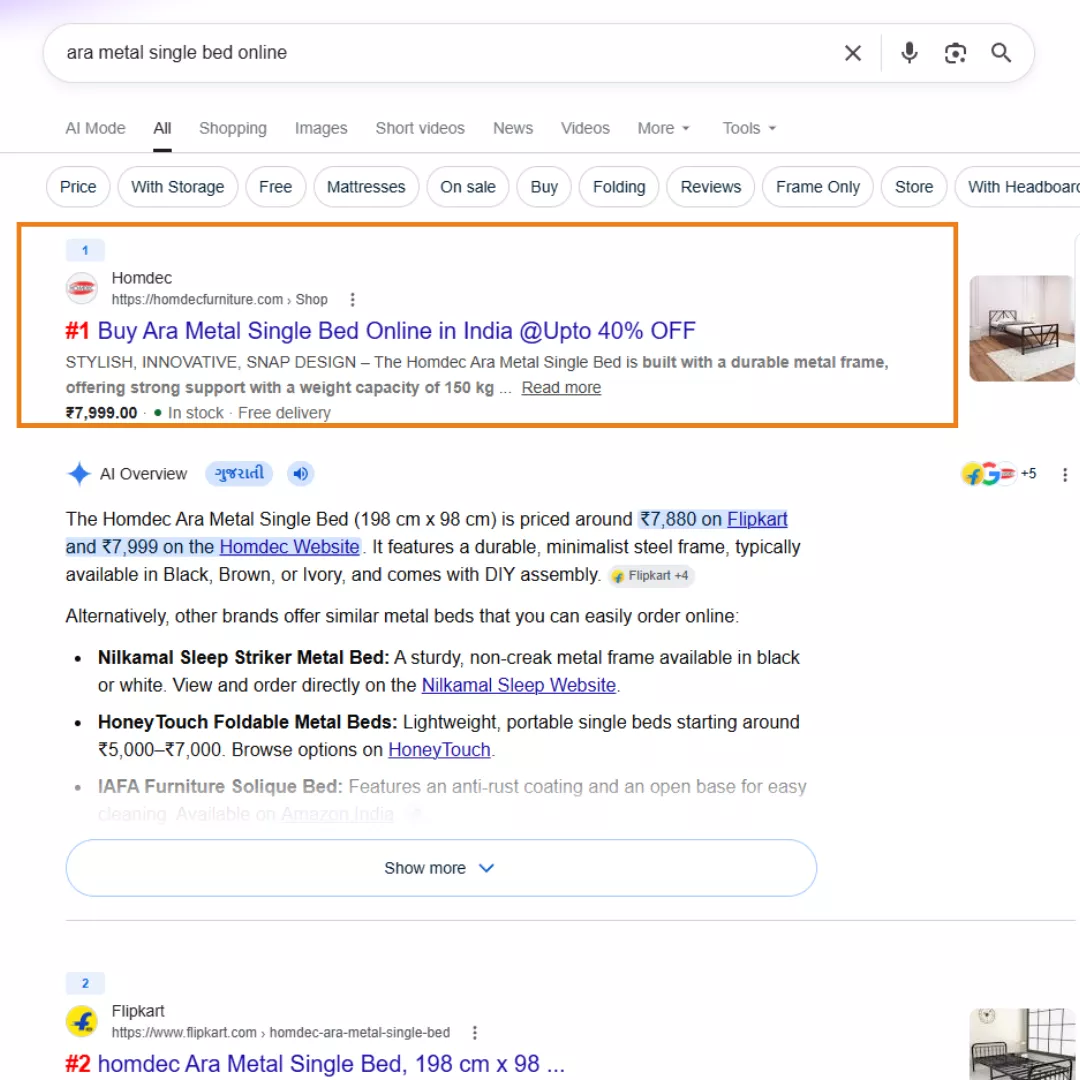Open the Images tab
This screenshot has height=1080, width=1080.
click(x=321, y=129)
